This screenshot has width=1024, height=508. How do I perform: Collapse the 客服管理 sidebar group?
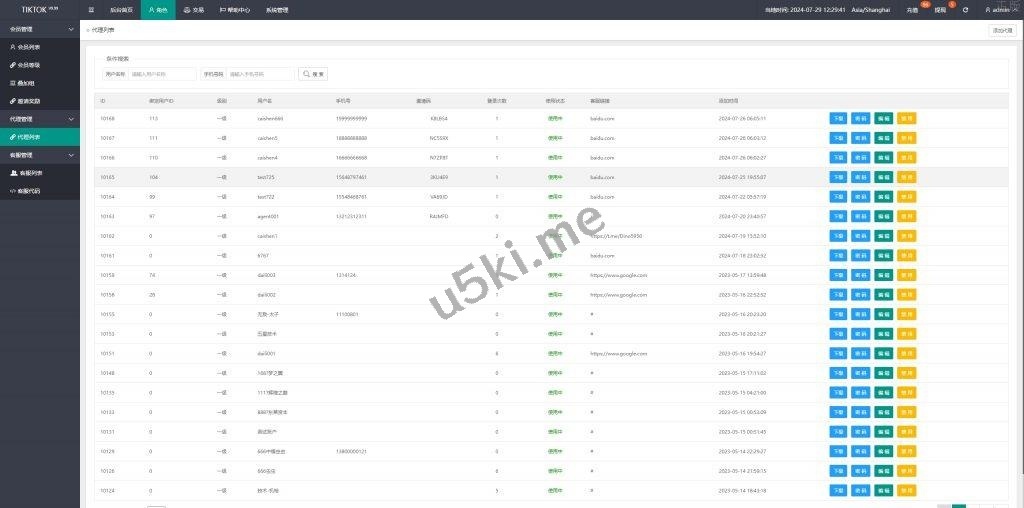[x=40, y=155]
